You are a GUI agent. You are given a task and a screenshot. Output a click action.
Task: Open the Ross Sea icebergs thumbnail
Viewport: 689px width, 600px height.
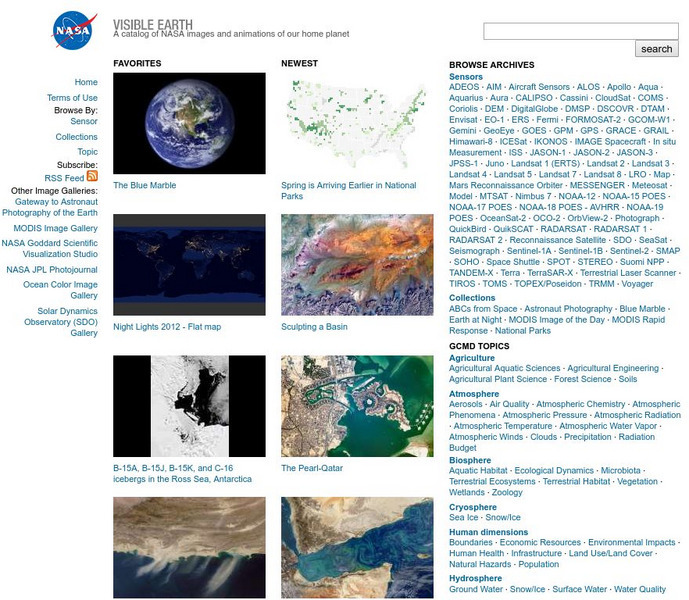[x=189, y=406]
